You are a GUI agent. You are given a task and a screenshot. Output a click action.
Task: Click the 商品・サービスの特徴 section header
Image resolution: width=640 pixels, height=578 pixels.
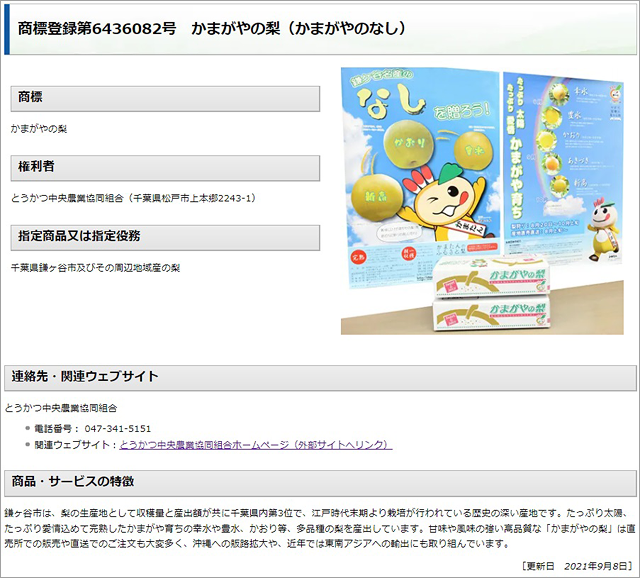coord(320,482)
